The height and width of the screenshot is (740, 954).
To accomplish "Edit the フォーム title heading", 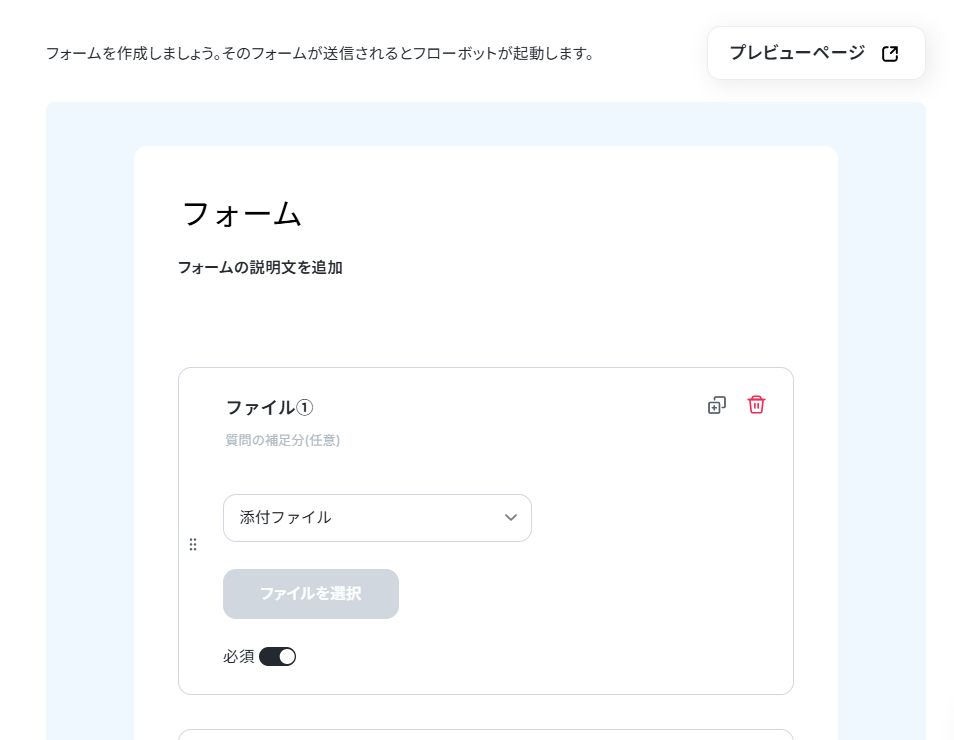I will [242, 215].
